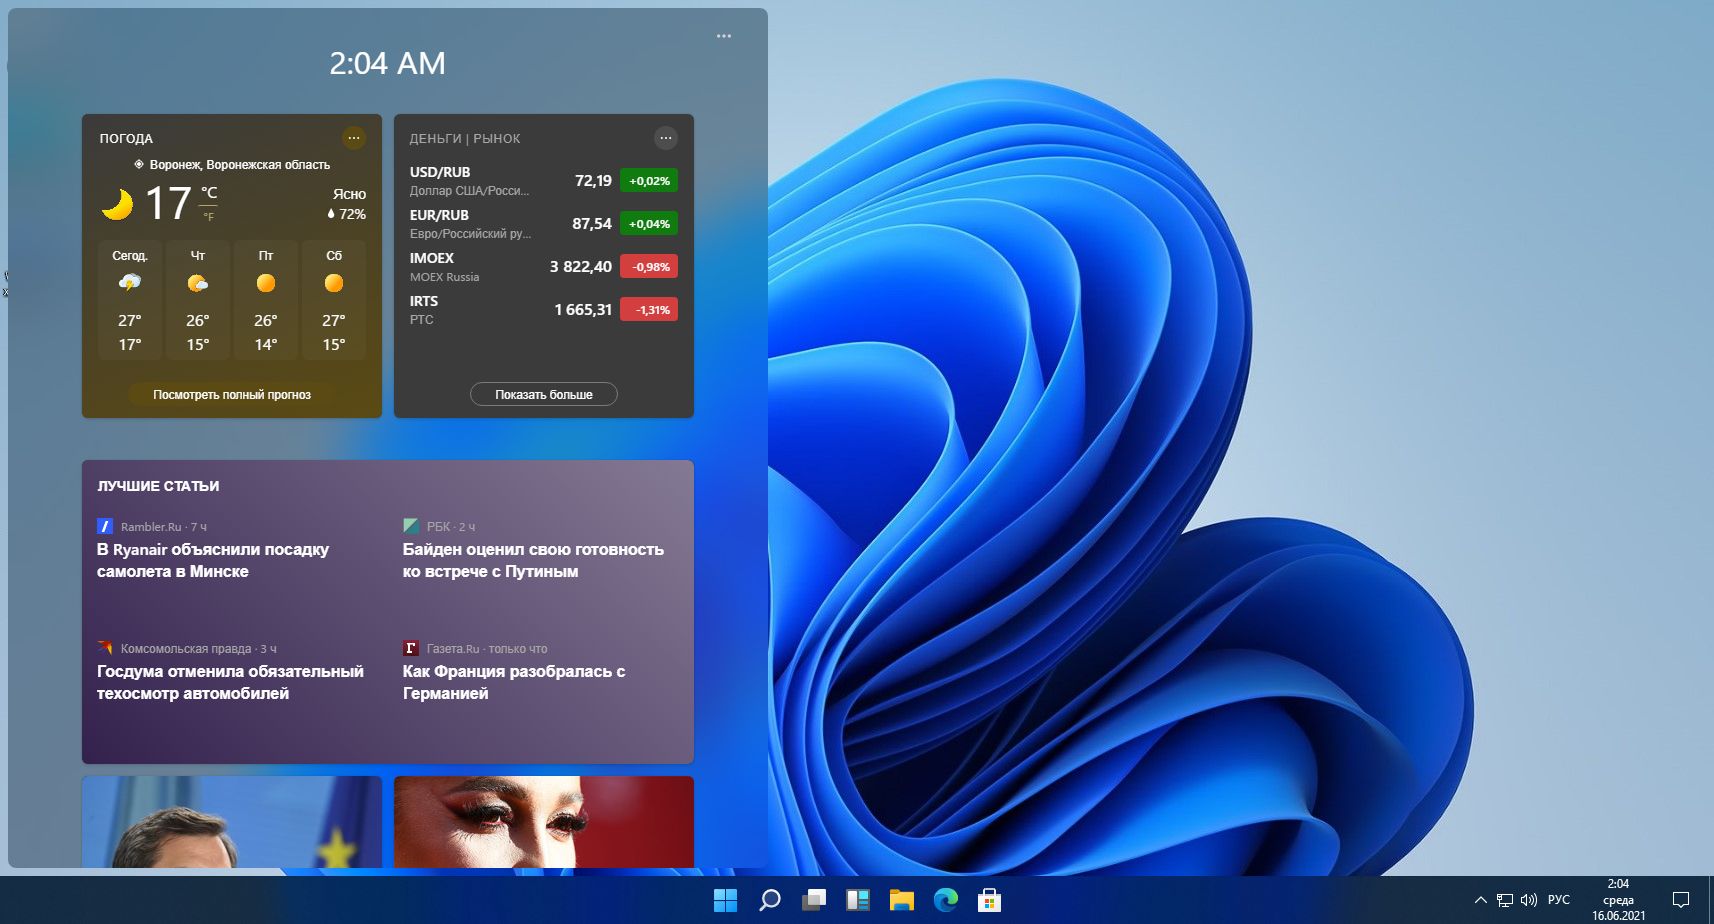1714x924 pixels.
Task: Open taskbar Search
Action: [x=769, y=900]
